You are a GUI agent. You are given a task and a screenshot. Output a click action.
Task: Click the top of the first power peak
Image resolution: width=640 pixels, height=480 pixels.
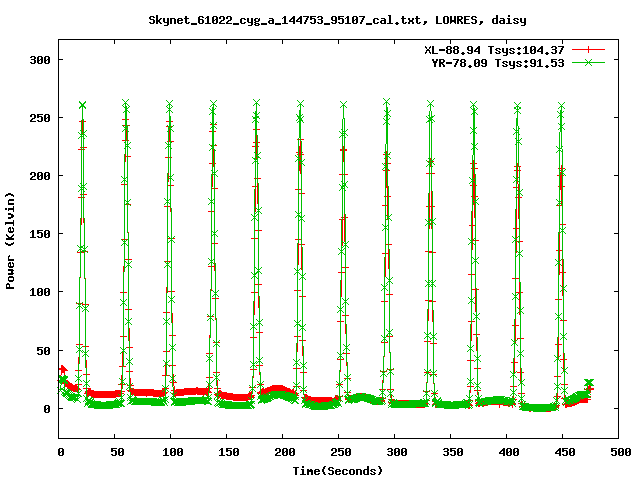[x=82, y=105]
